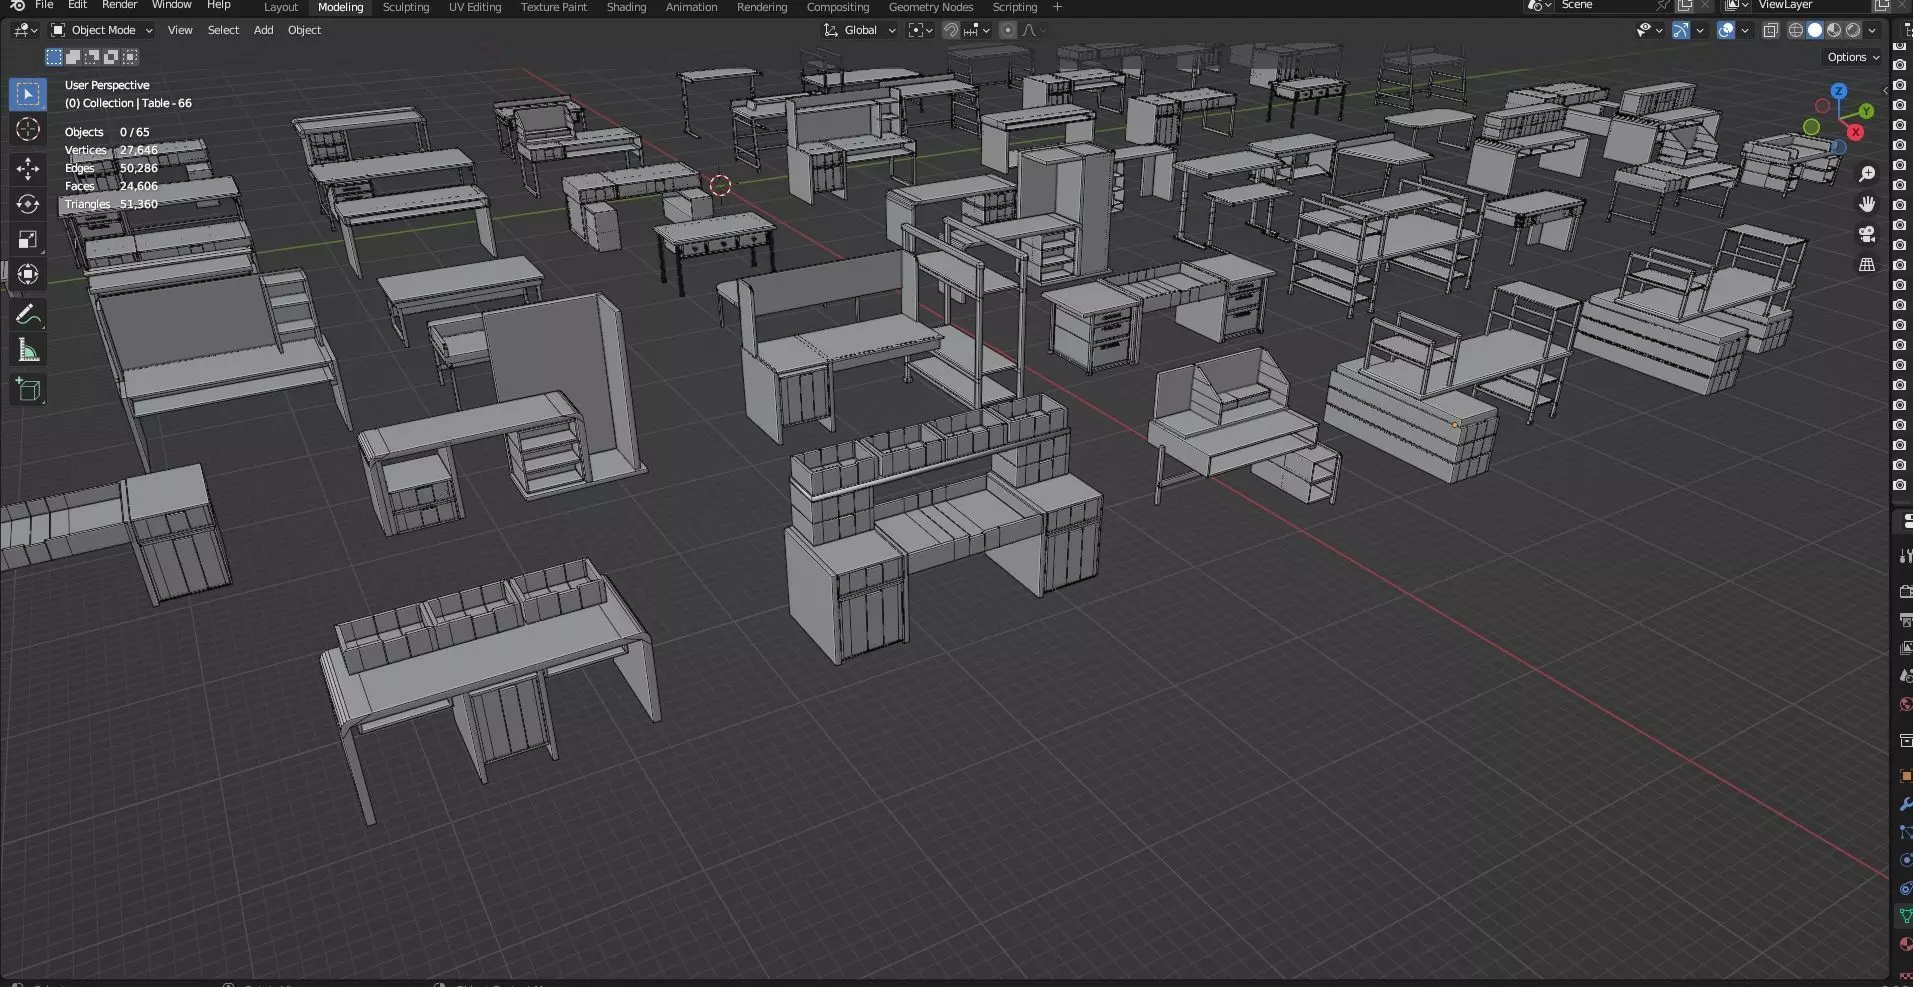This screenshot has width=1913, height=987.
Task: Open the pivot point dropdown
Action: coord(920,30)
